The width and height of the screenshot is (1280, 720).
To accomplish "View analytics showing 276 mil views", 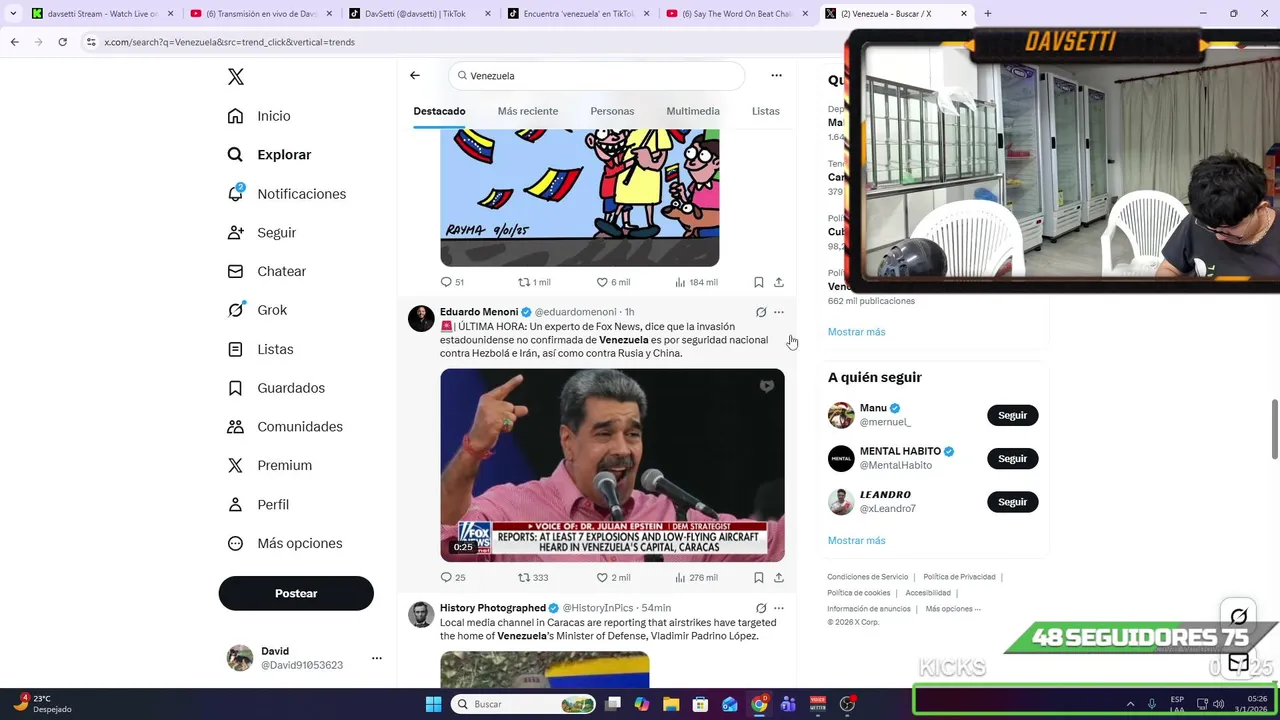I will coord(696,577).
